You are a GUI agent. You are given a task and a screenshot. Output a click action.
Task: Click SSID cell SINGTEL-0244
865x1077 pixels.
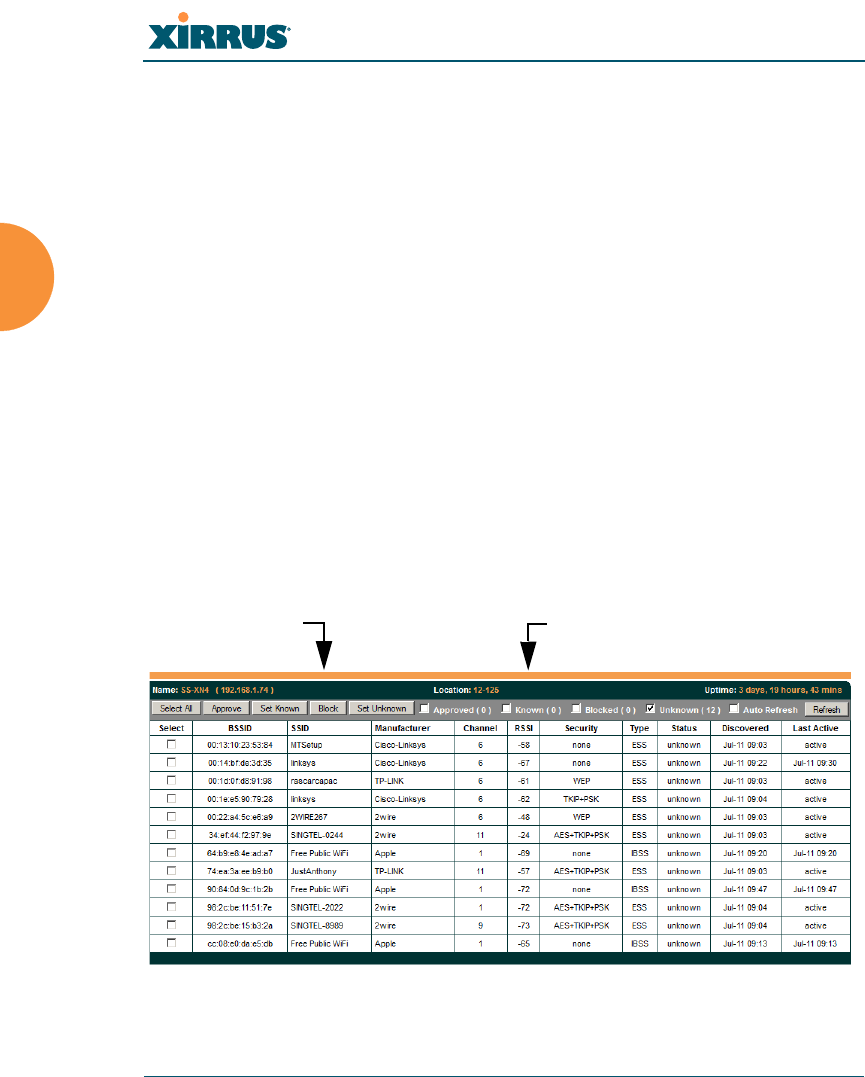316,835
